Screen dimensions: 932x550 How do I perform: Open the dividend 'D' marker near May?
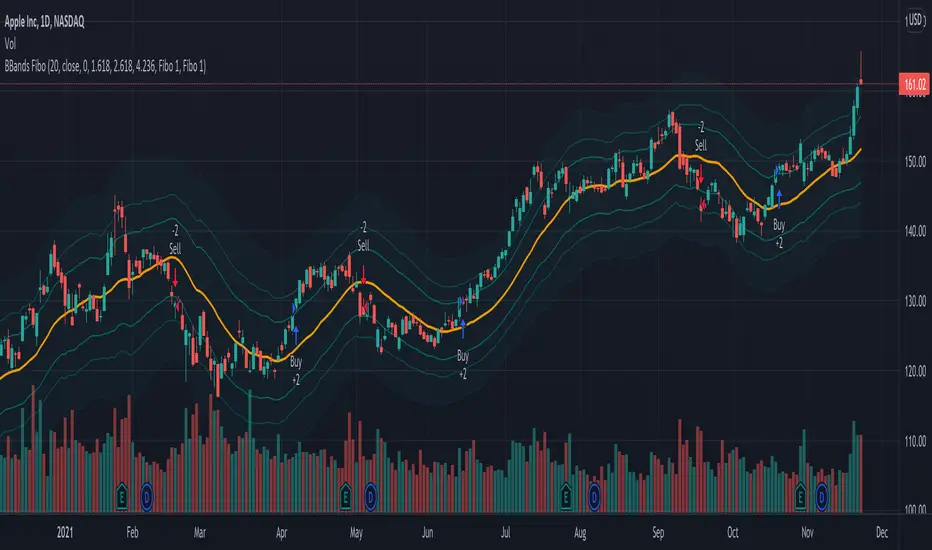click(x=371, y=493)
